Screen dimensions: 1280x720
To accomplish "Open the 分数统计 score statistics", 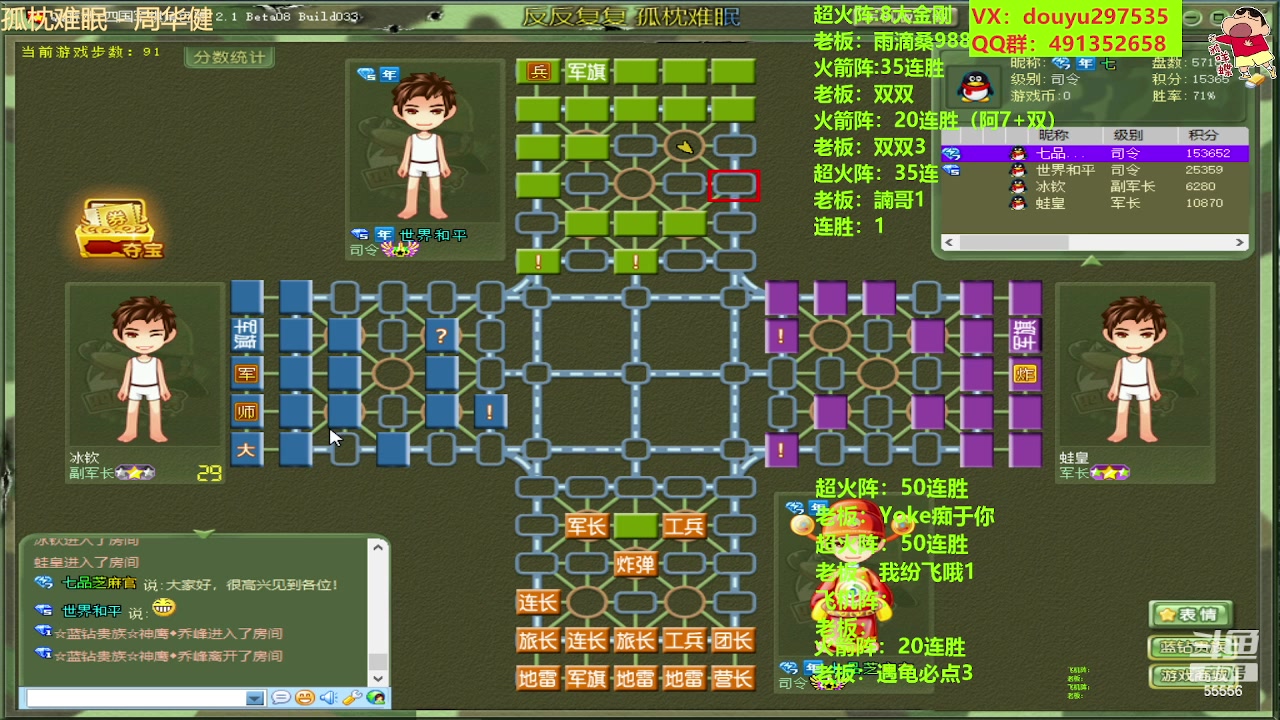I will coord(230,57).
